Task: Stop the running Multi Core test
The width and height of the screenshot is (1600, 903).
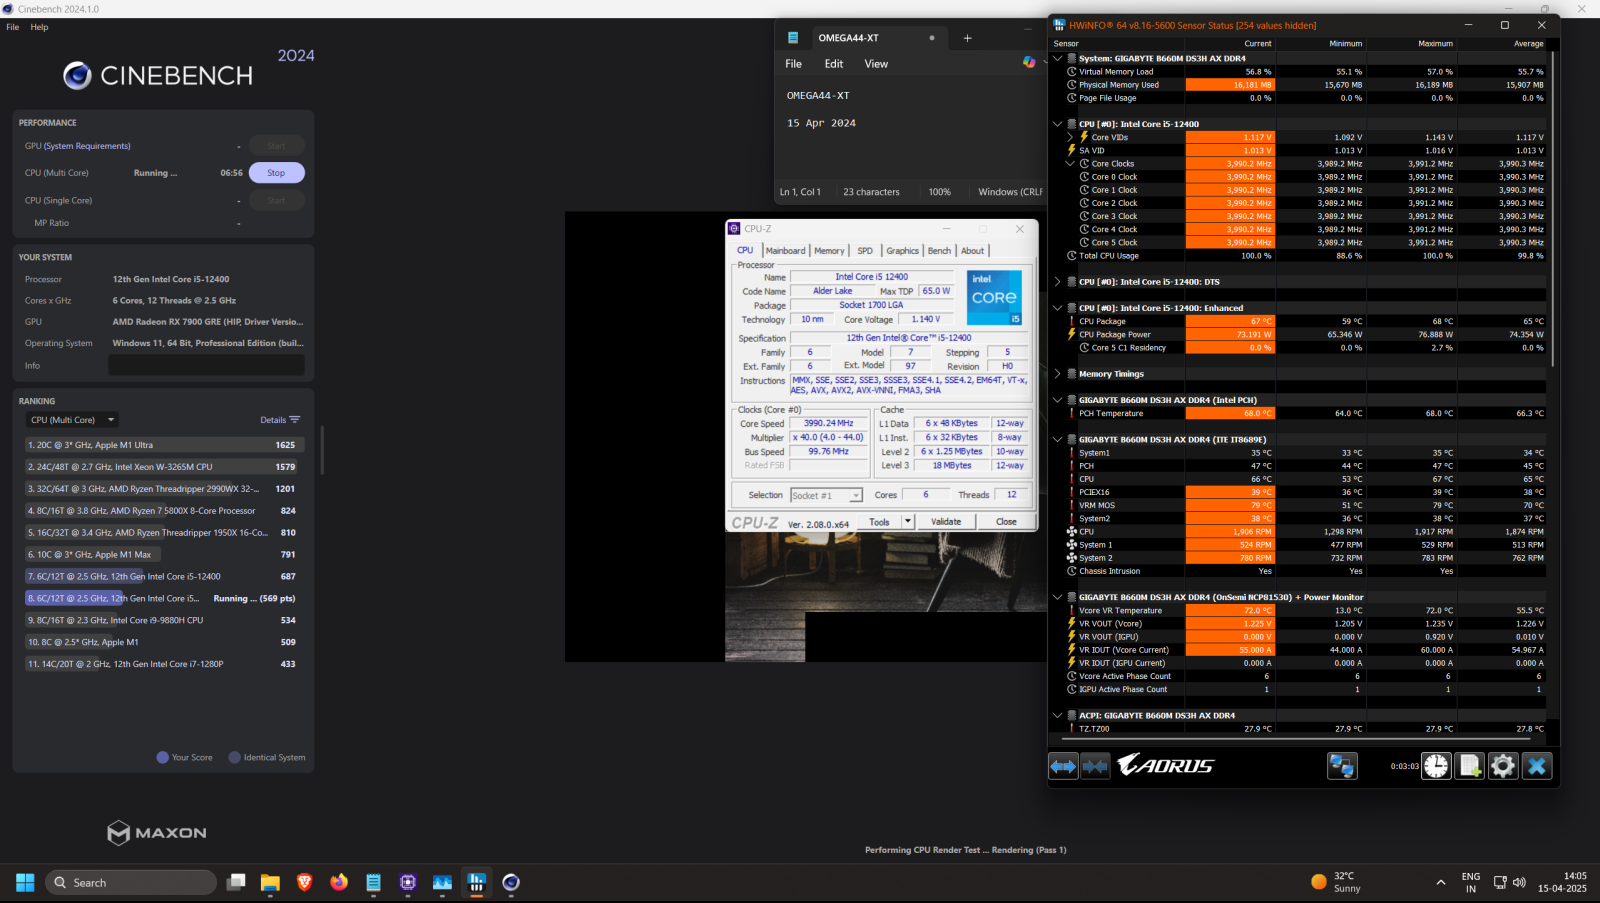Action: (x=276, y=173)
